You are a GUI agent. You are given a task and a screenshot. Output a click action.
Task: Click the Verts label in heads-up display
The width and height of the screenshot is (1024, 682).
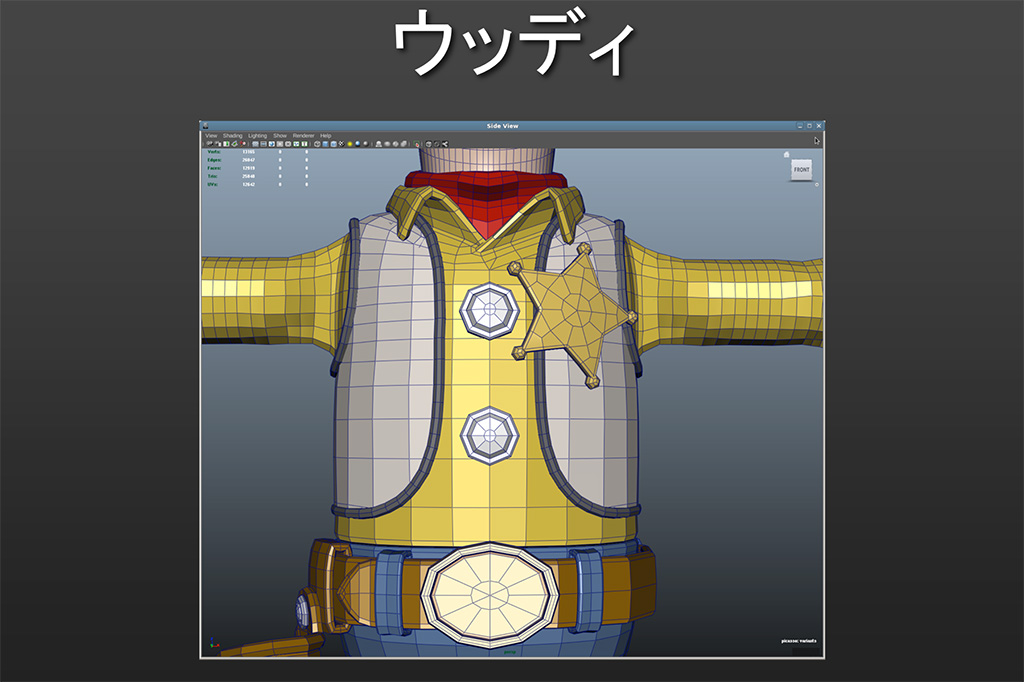[x=214, y=152]
